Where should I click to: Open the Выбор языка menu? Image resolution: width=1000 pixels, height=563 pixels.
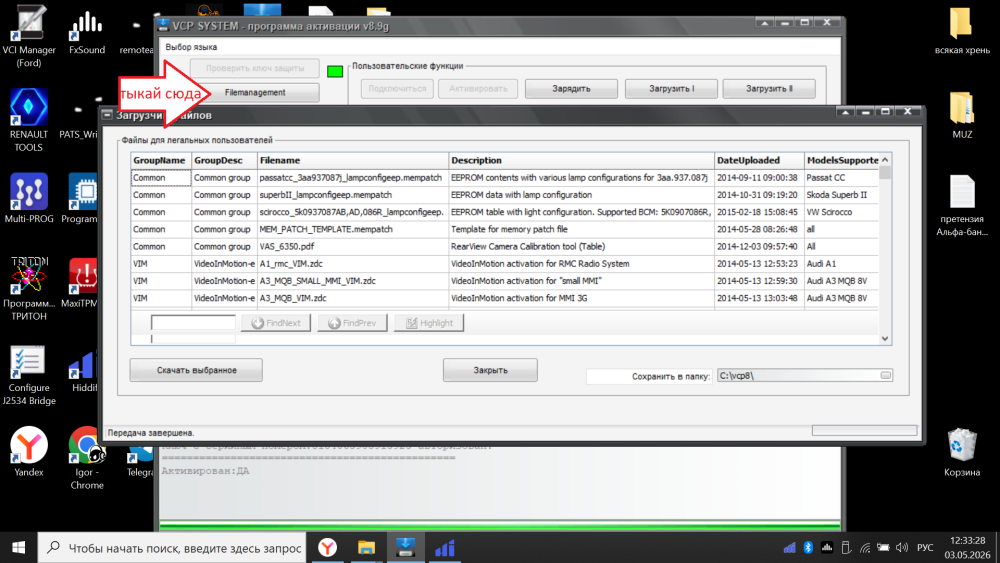191,47
